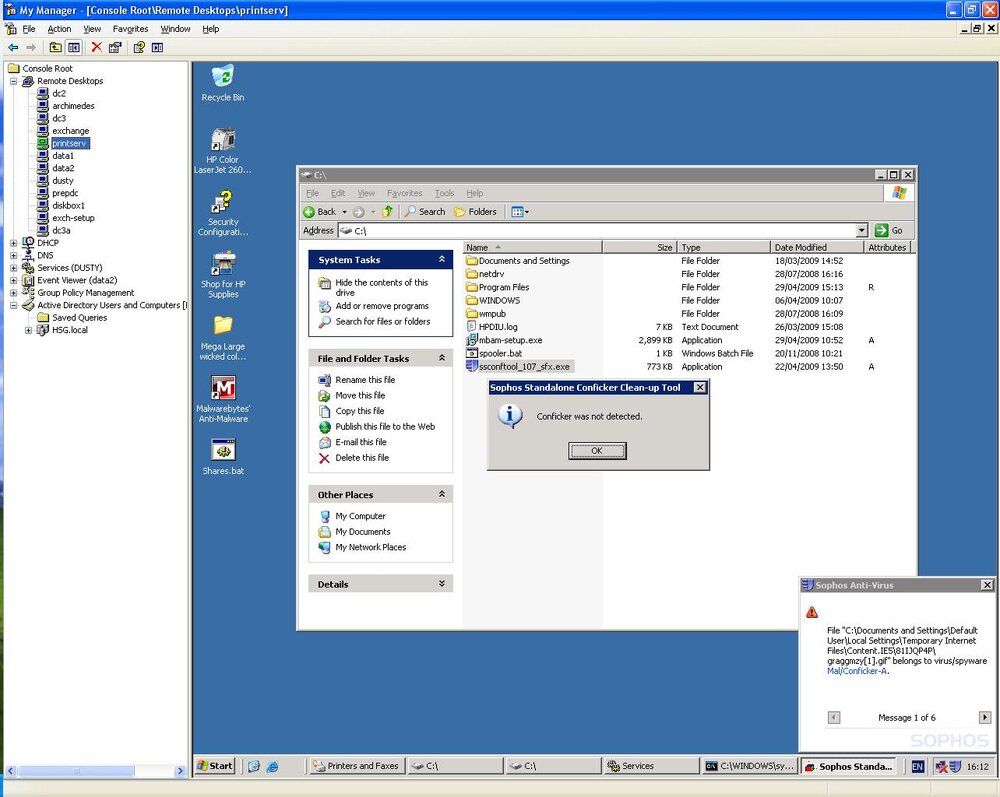Image resolution: width=1000 pixels, height=797 pixels.
Task: Expand the HSG.local tree node
Action: (28, 330)
